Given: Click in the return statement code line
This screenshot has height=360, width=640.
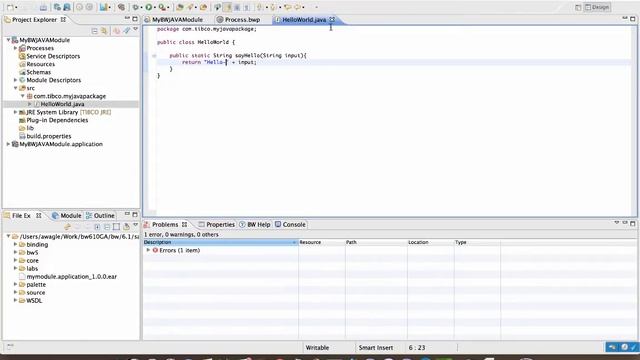Looking at the screenshot, I should pos(219,62).
